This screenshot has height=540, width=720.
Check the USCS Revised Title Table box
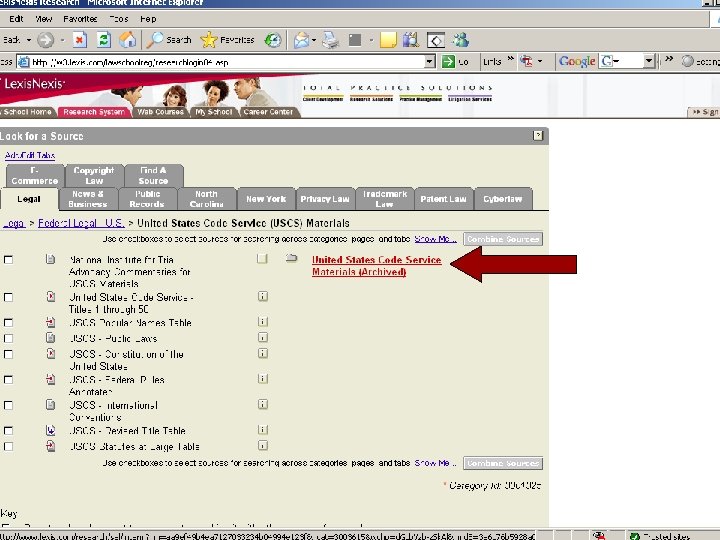tap(8, 431)
